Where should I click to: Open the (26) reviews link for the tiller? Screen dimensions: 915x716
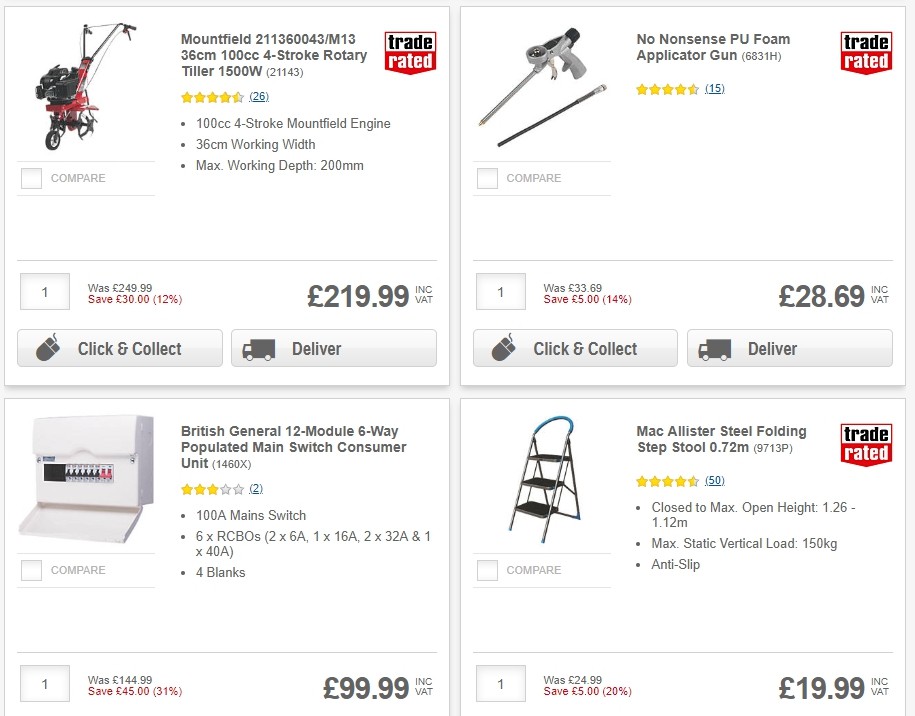pos(256,96)
